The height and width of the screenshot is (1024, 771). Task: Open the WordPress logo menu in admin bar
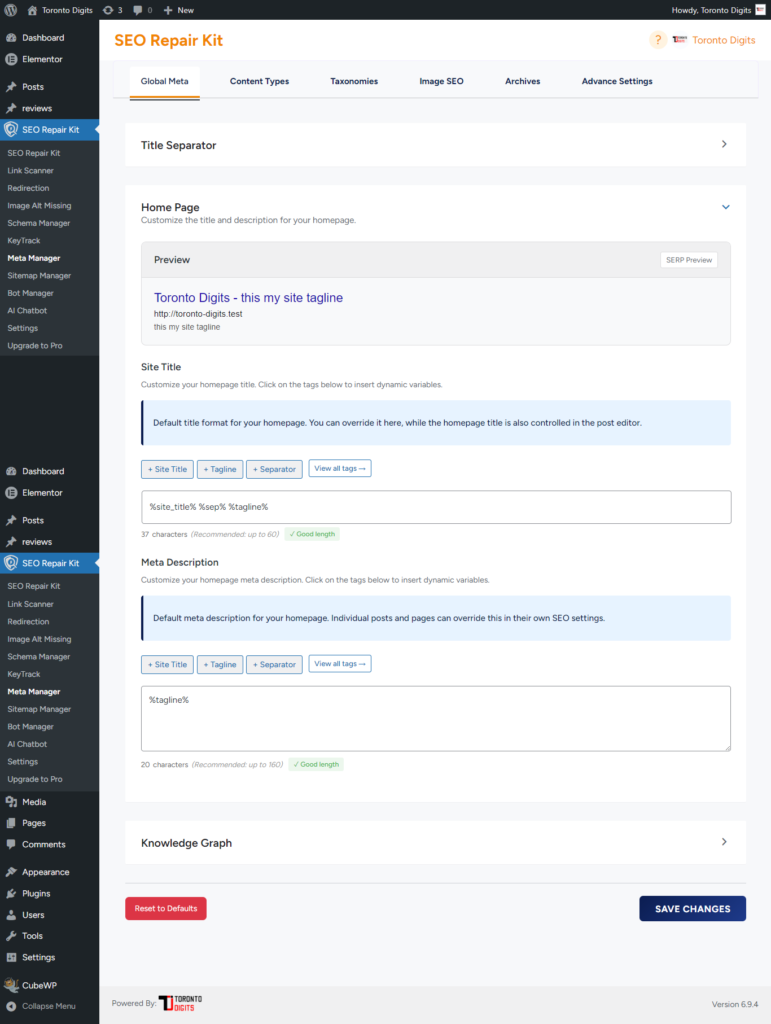point(10,10)
